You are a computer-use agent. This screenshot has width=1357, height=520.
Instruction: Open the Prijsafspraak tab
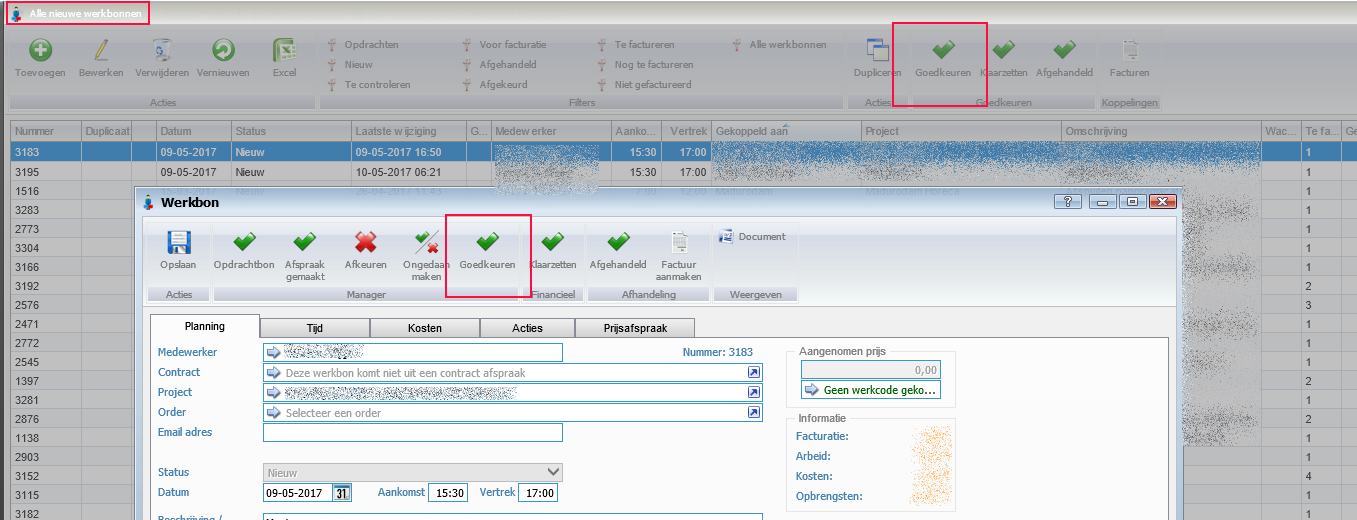coord(634,328)
